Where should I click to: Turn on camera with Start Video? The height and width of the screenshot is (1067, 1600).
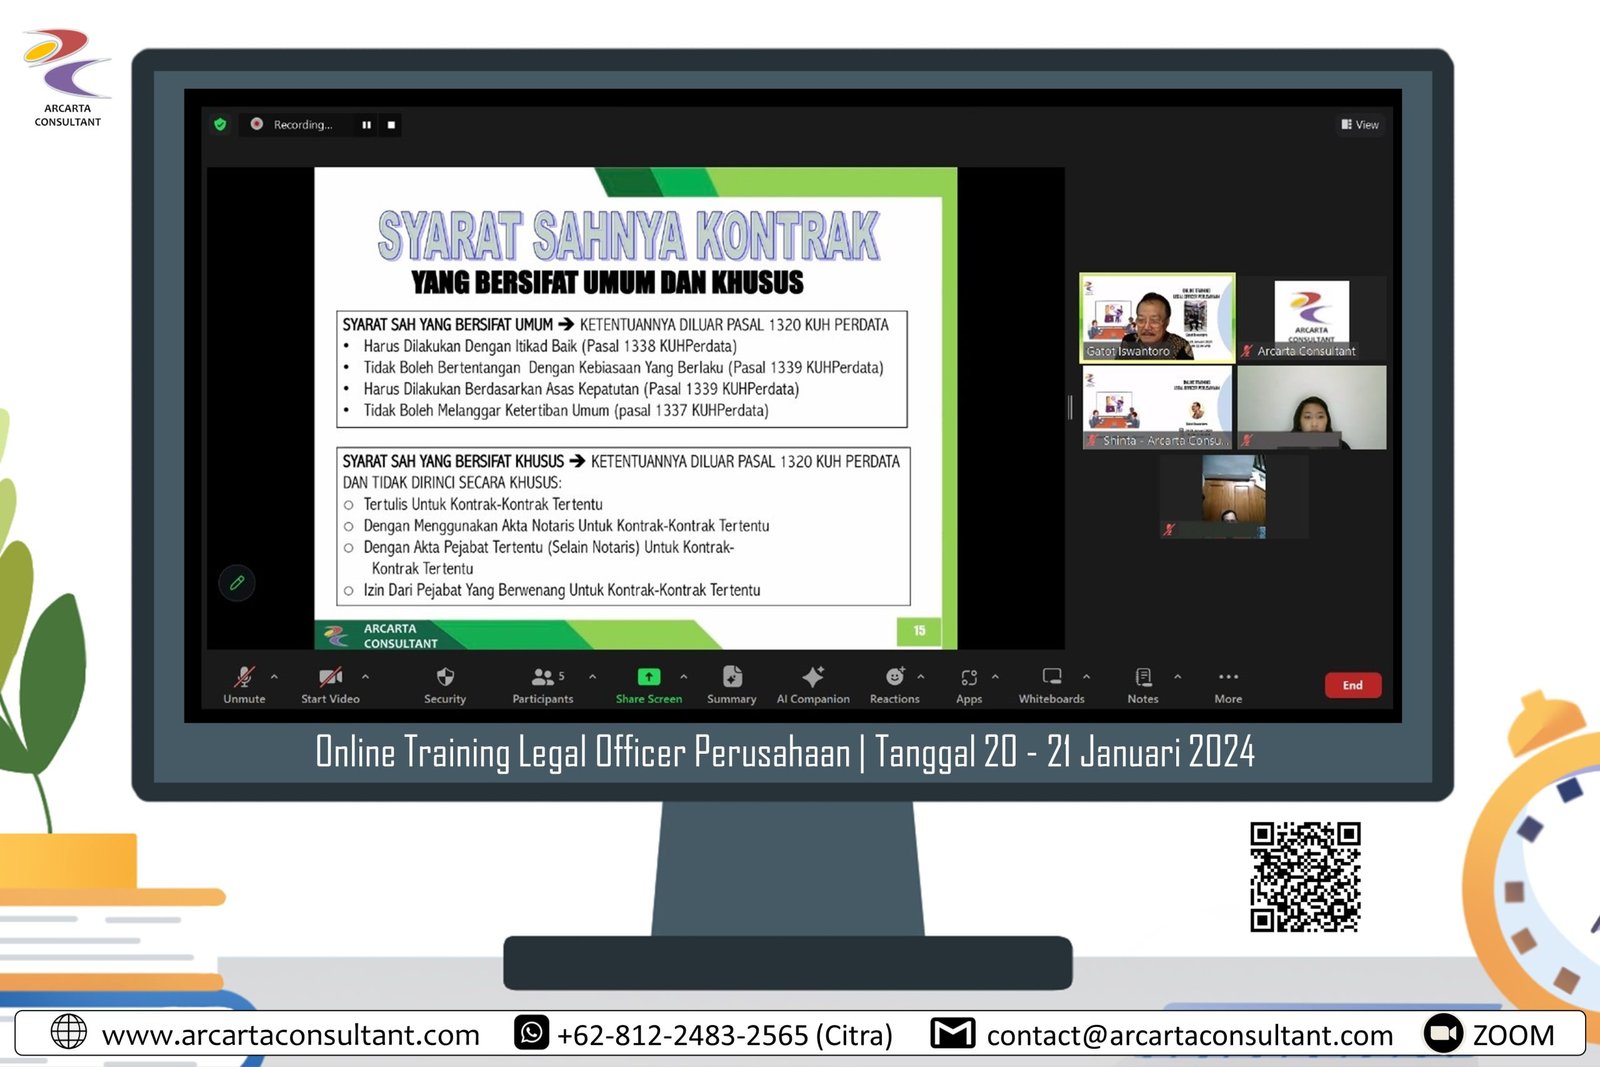[330, 678]
